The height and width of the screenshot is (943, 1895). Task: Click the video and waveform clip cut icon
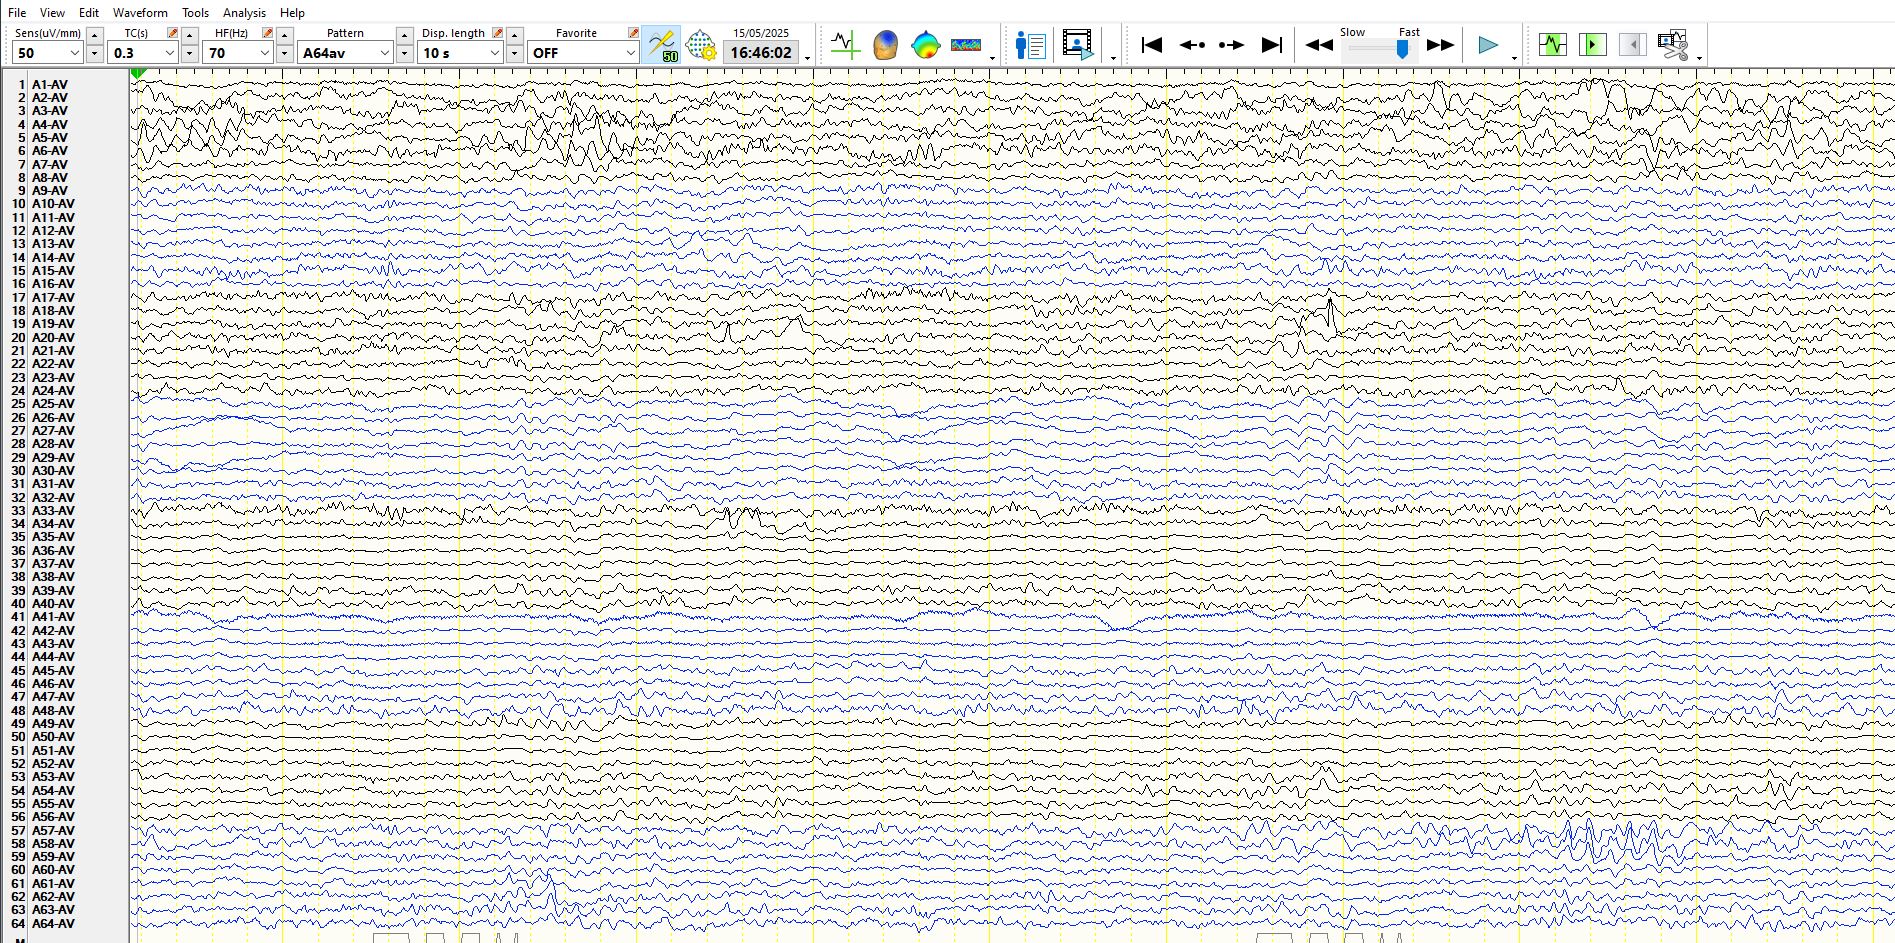(x=1672, y=45)
